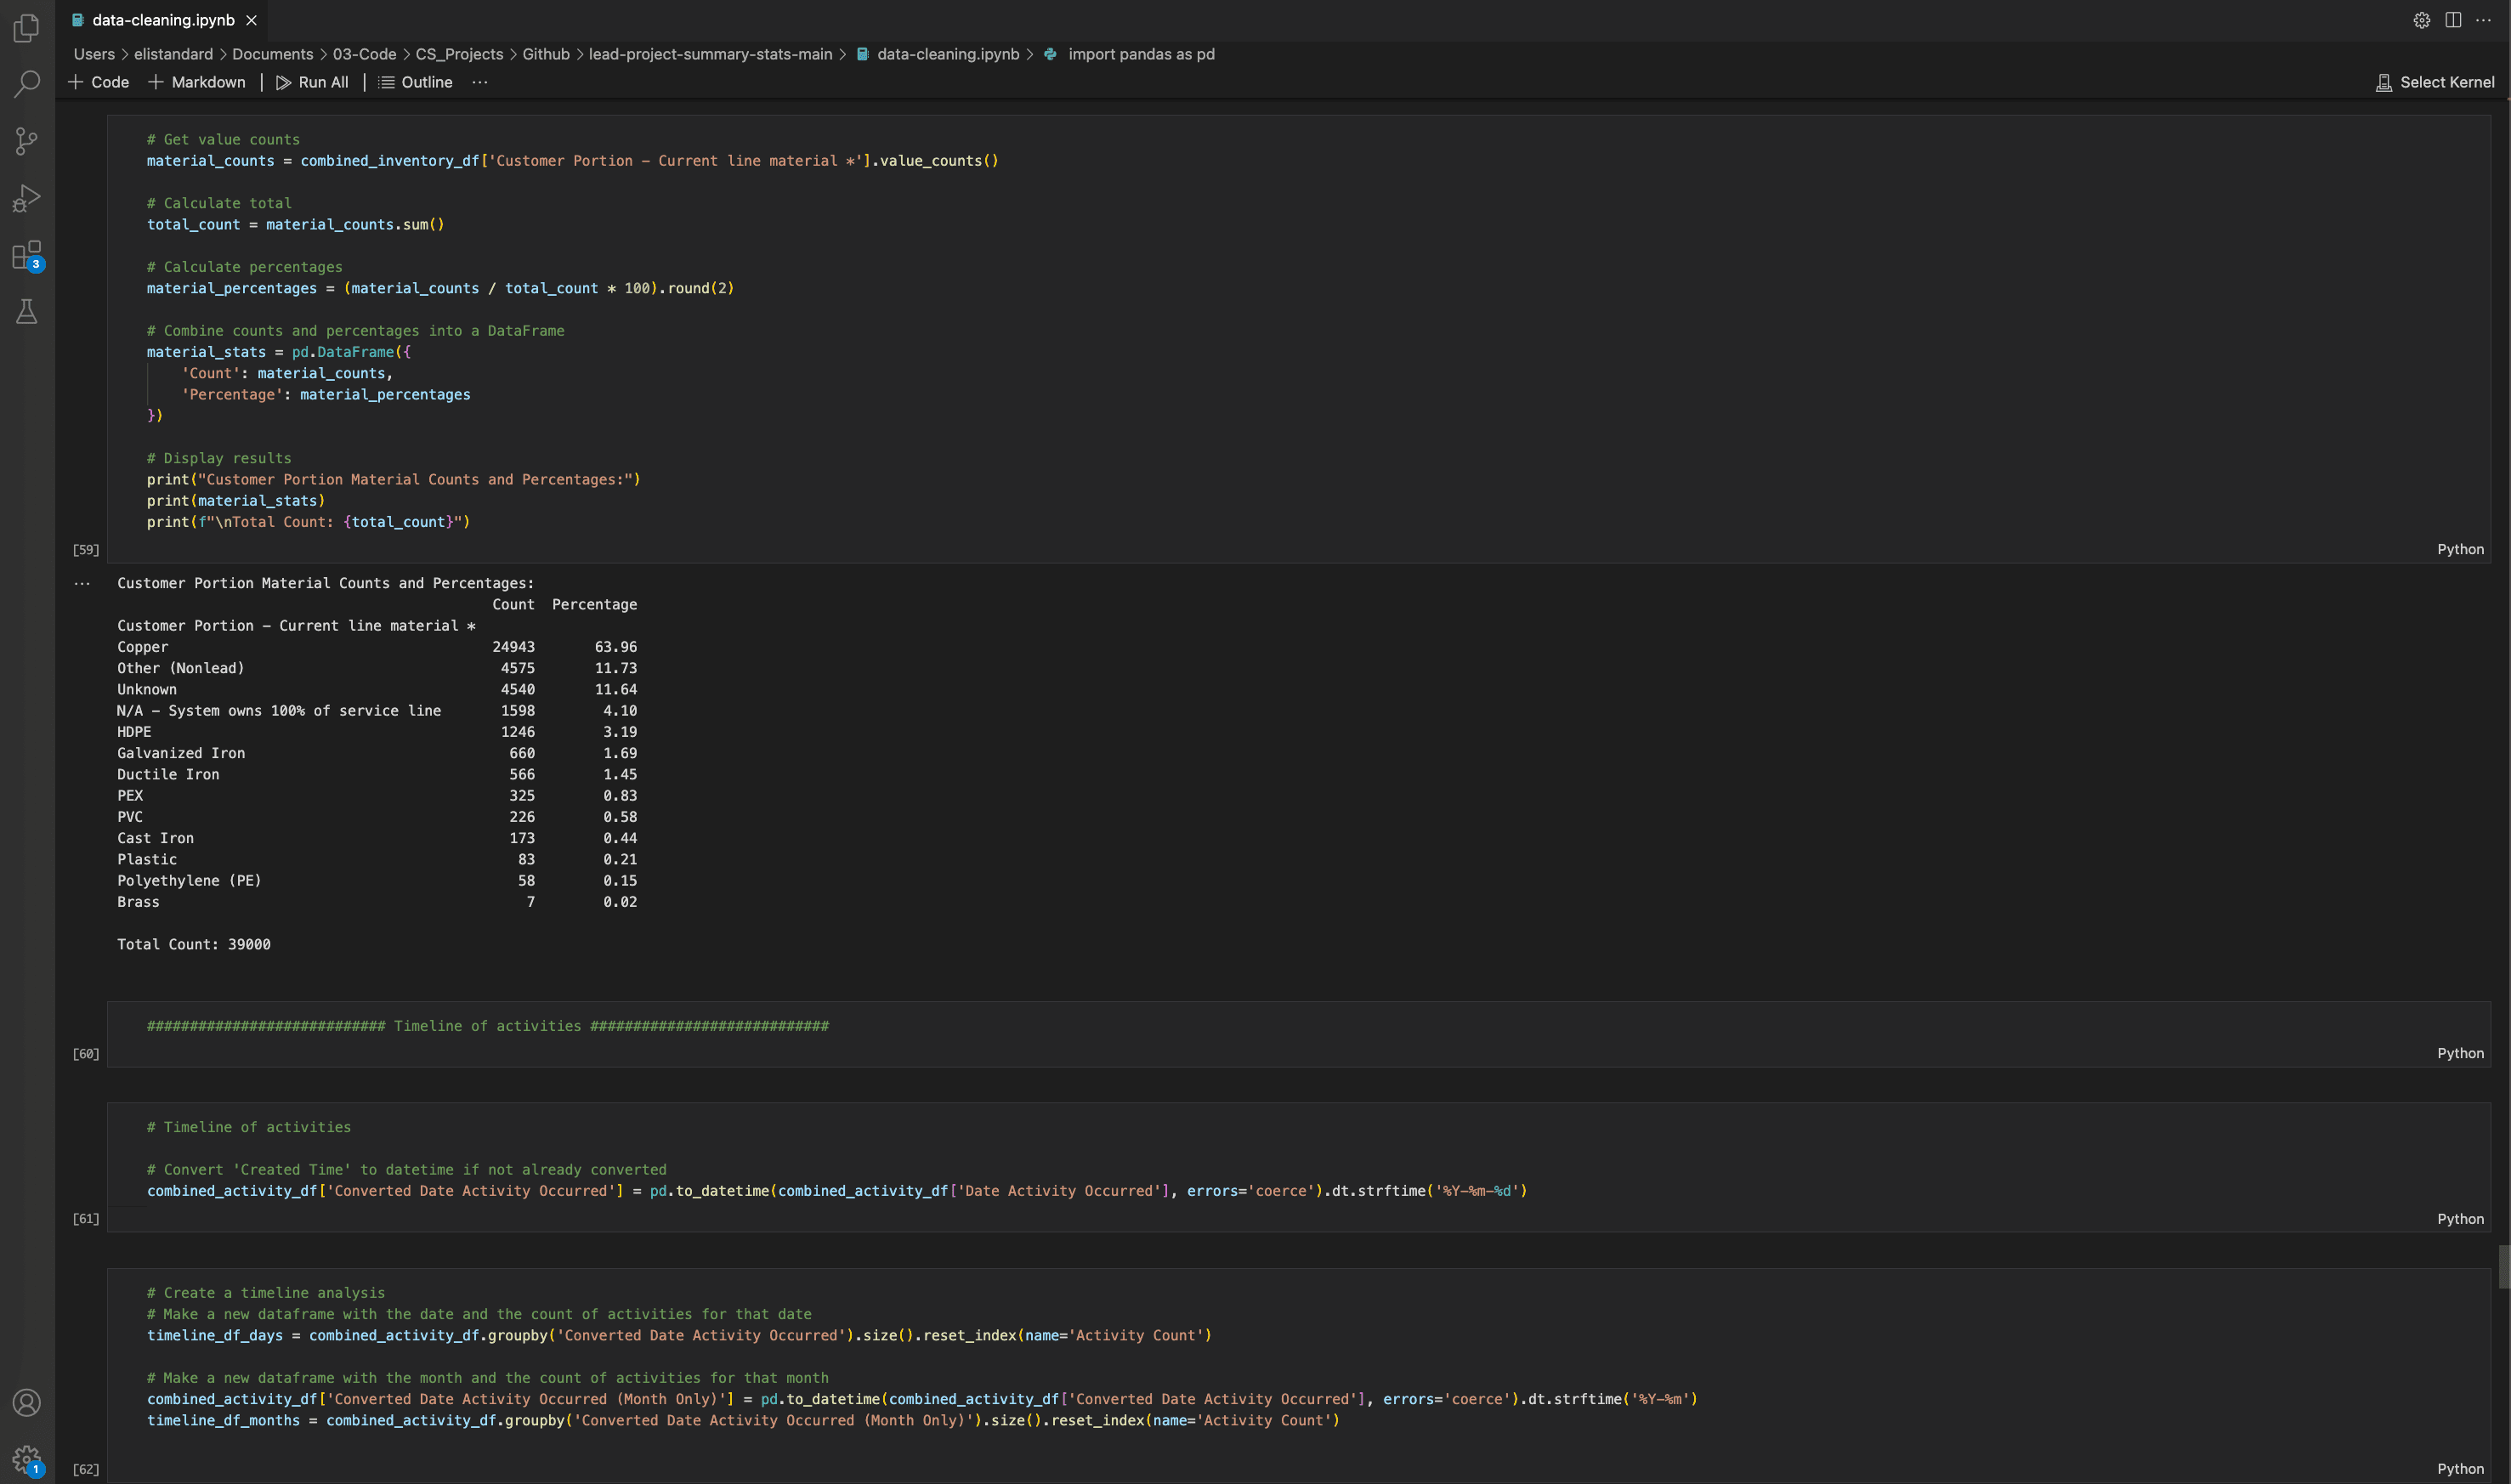Close the data-cleaning.ipynb tab
2511x1484 pixels.
tap(252, 20)
